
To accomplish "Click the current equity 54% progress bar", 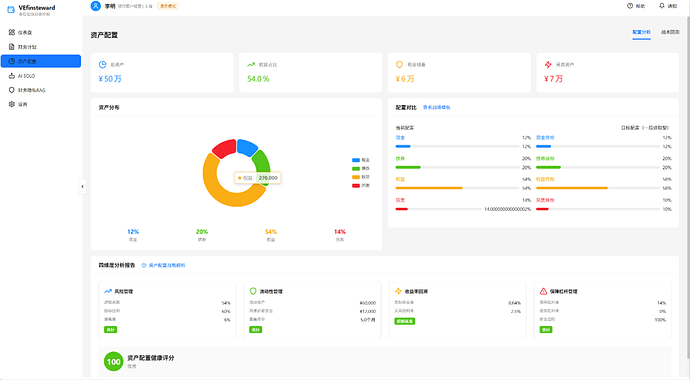I will 457,188.
